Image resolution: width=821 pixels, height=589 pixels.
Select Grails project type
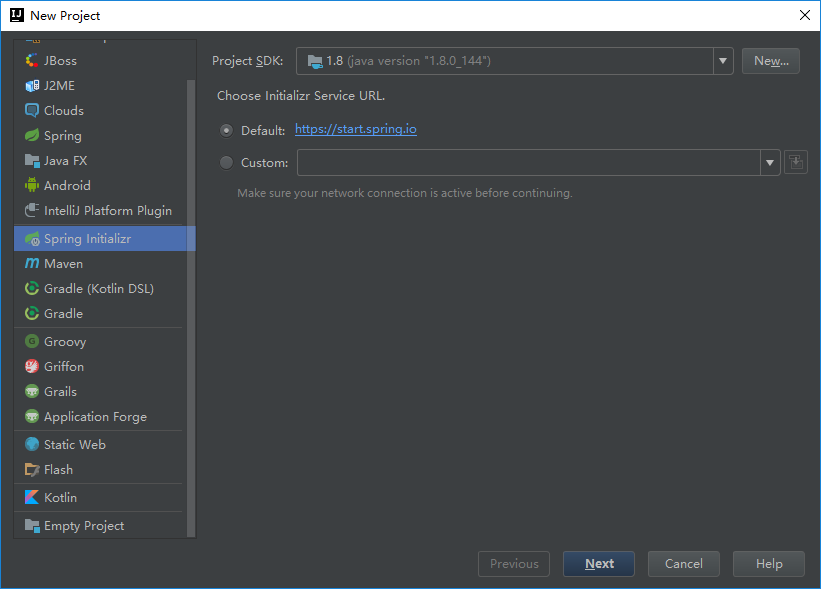point(100,392)
